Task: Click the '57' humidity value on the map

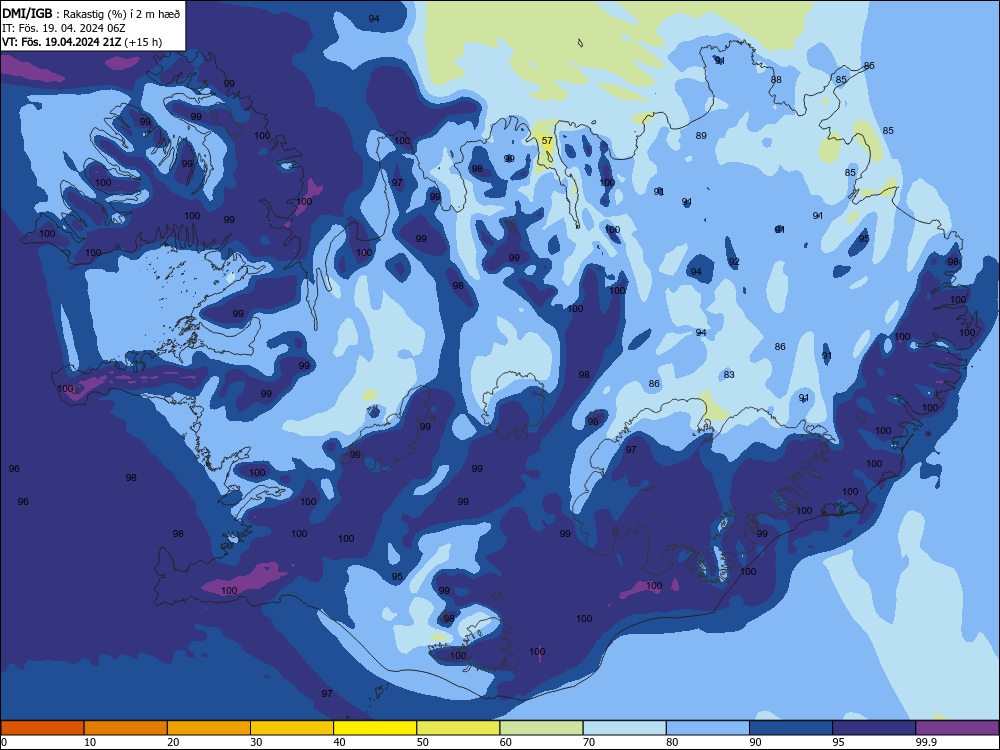Action: pos(547,140)
